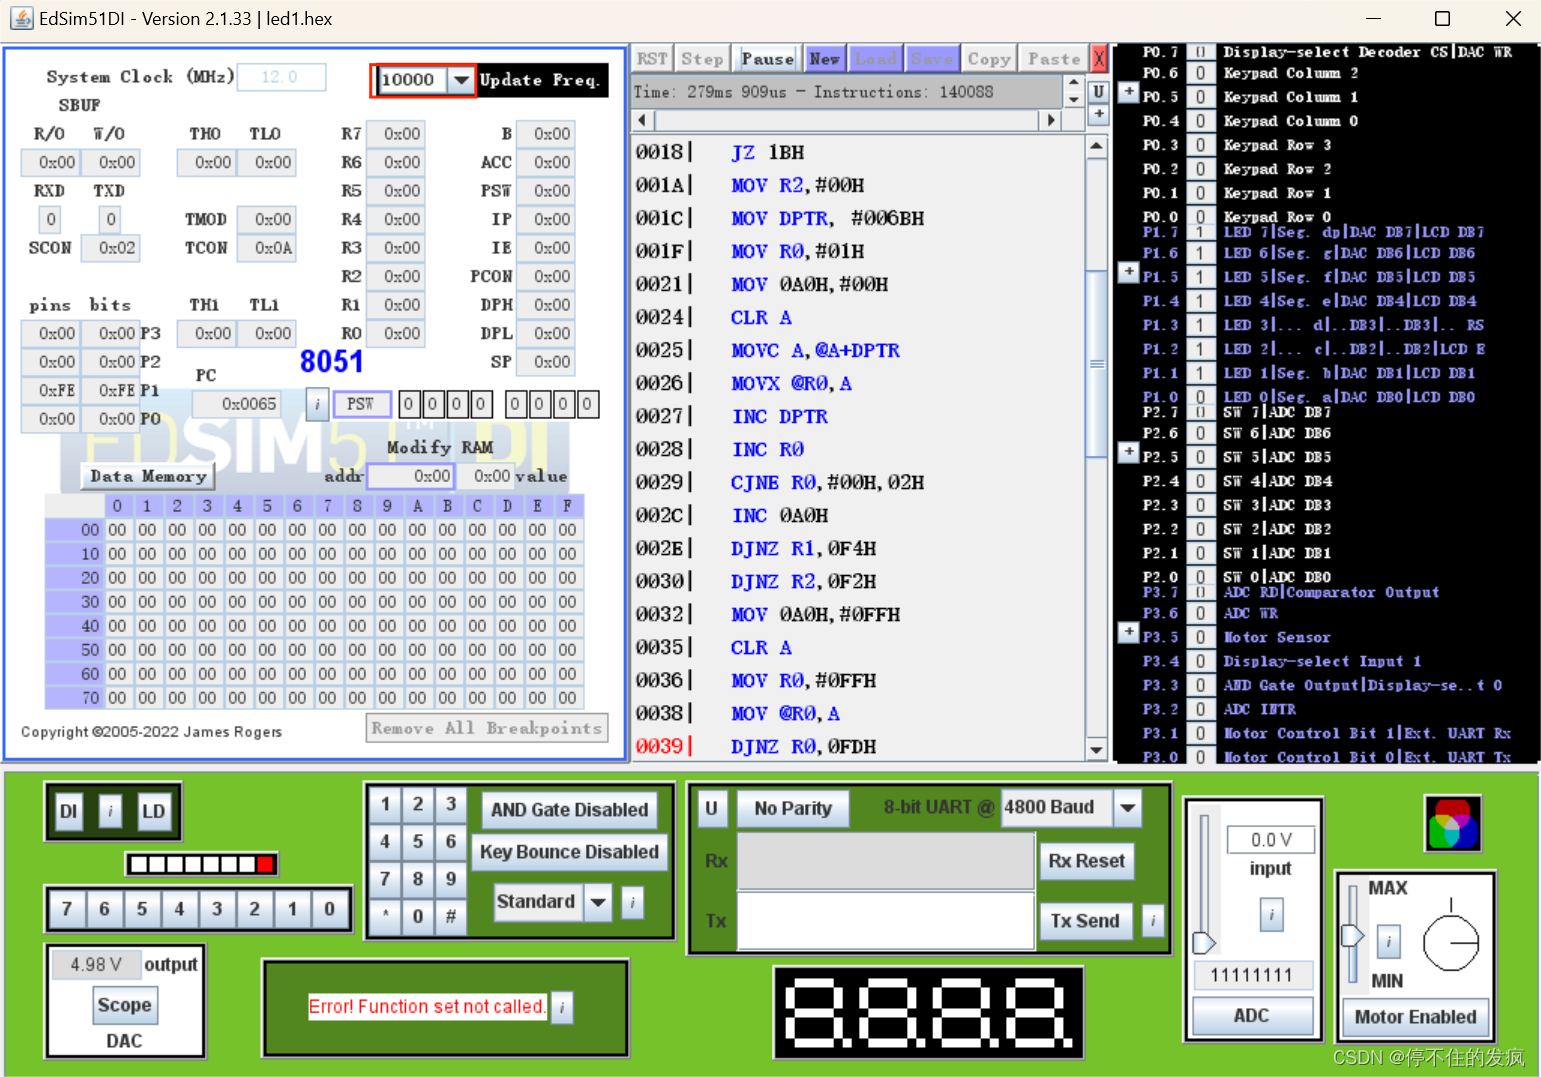Pause the running simulation
This screenshot has width=1541, height=1077.
coord(766,58)
